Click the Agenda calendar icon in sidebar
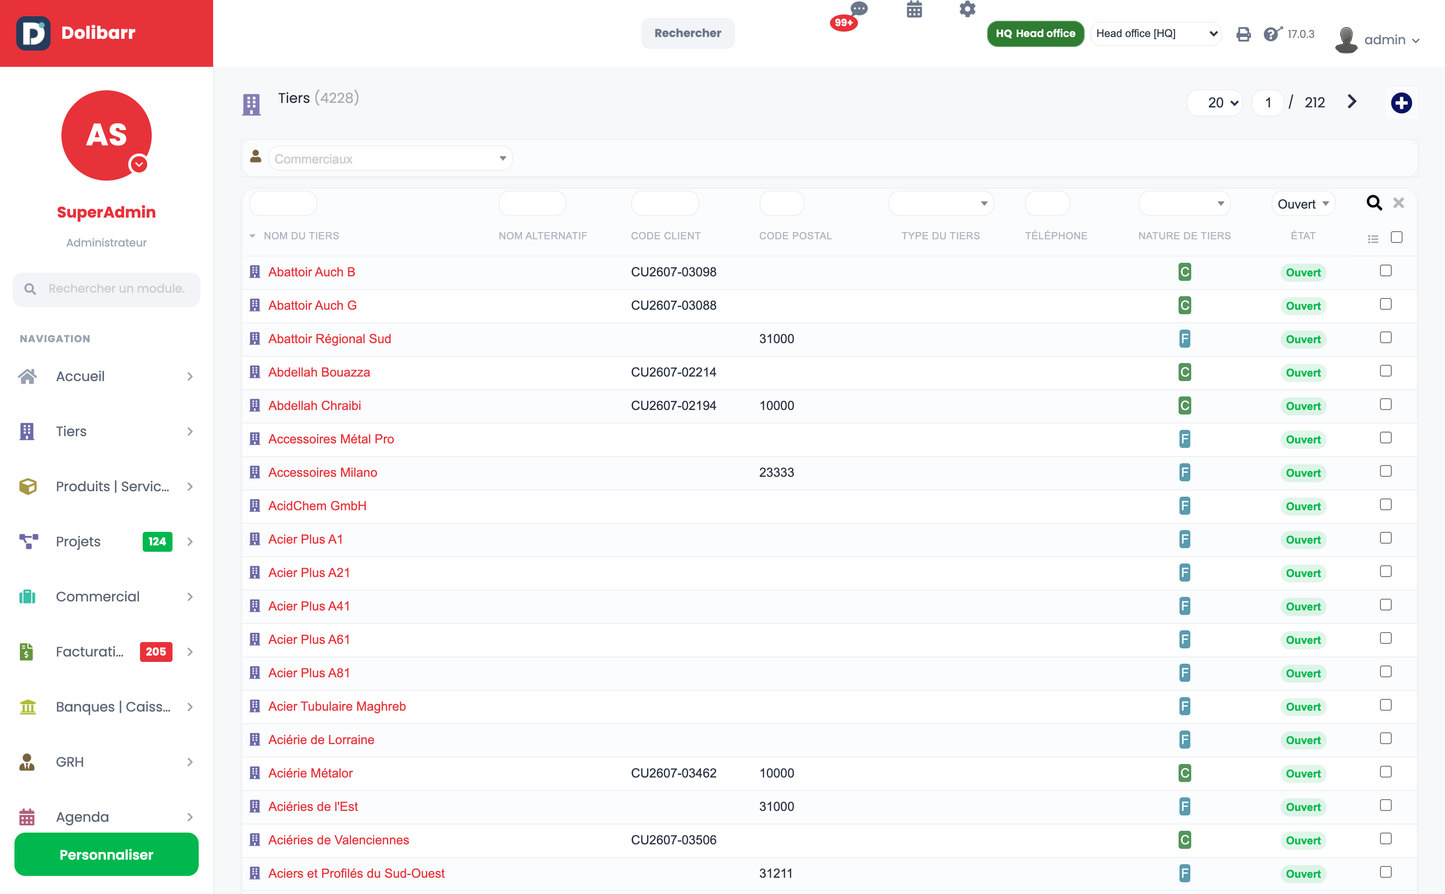 click(28, 817)
